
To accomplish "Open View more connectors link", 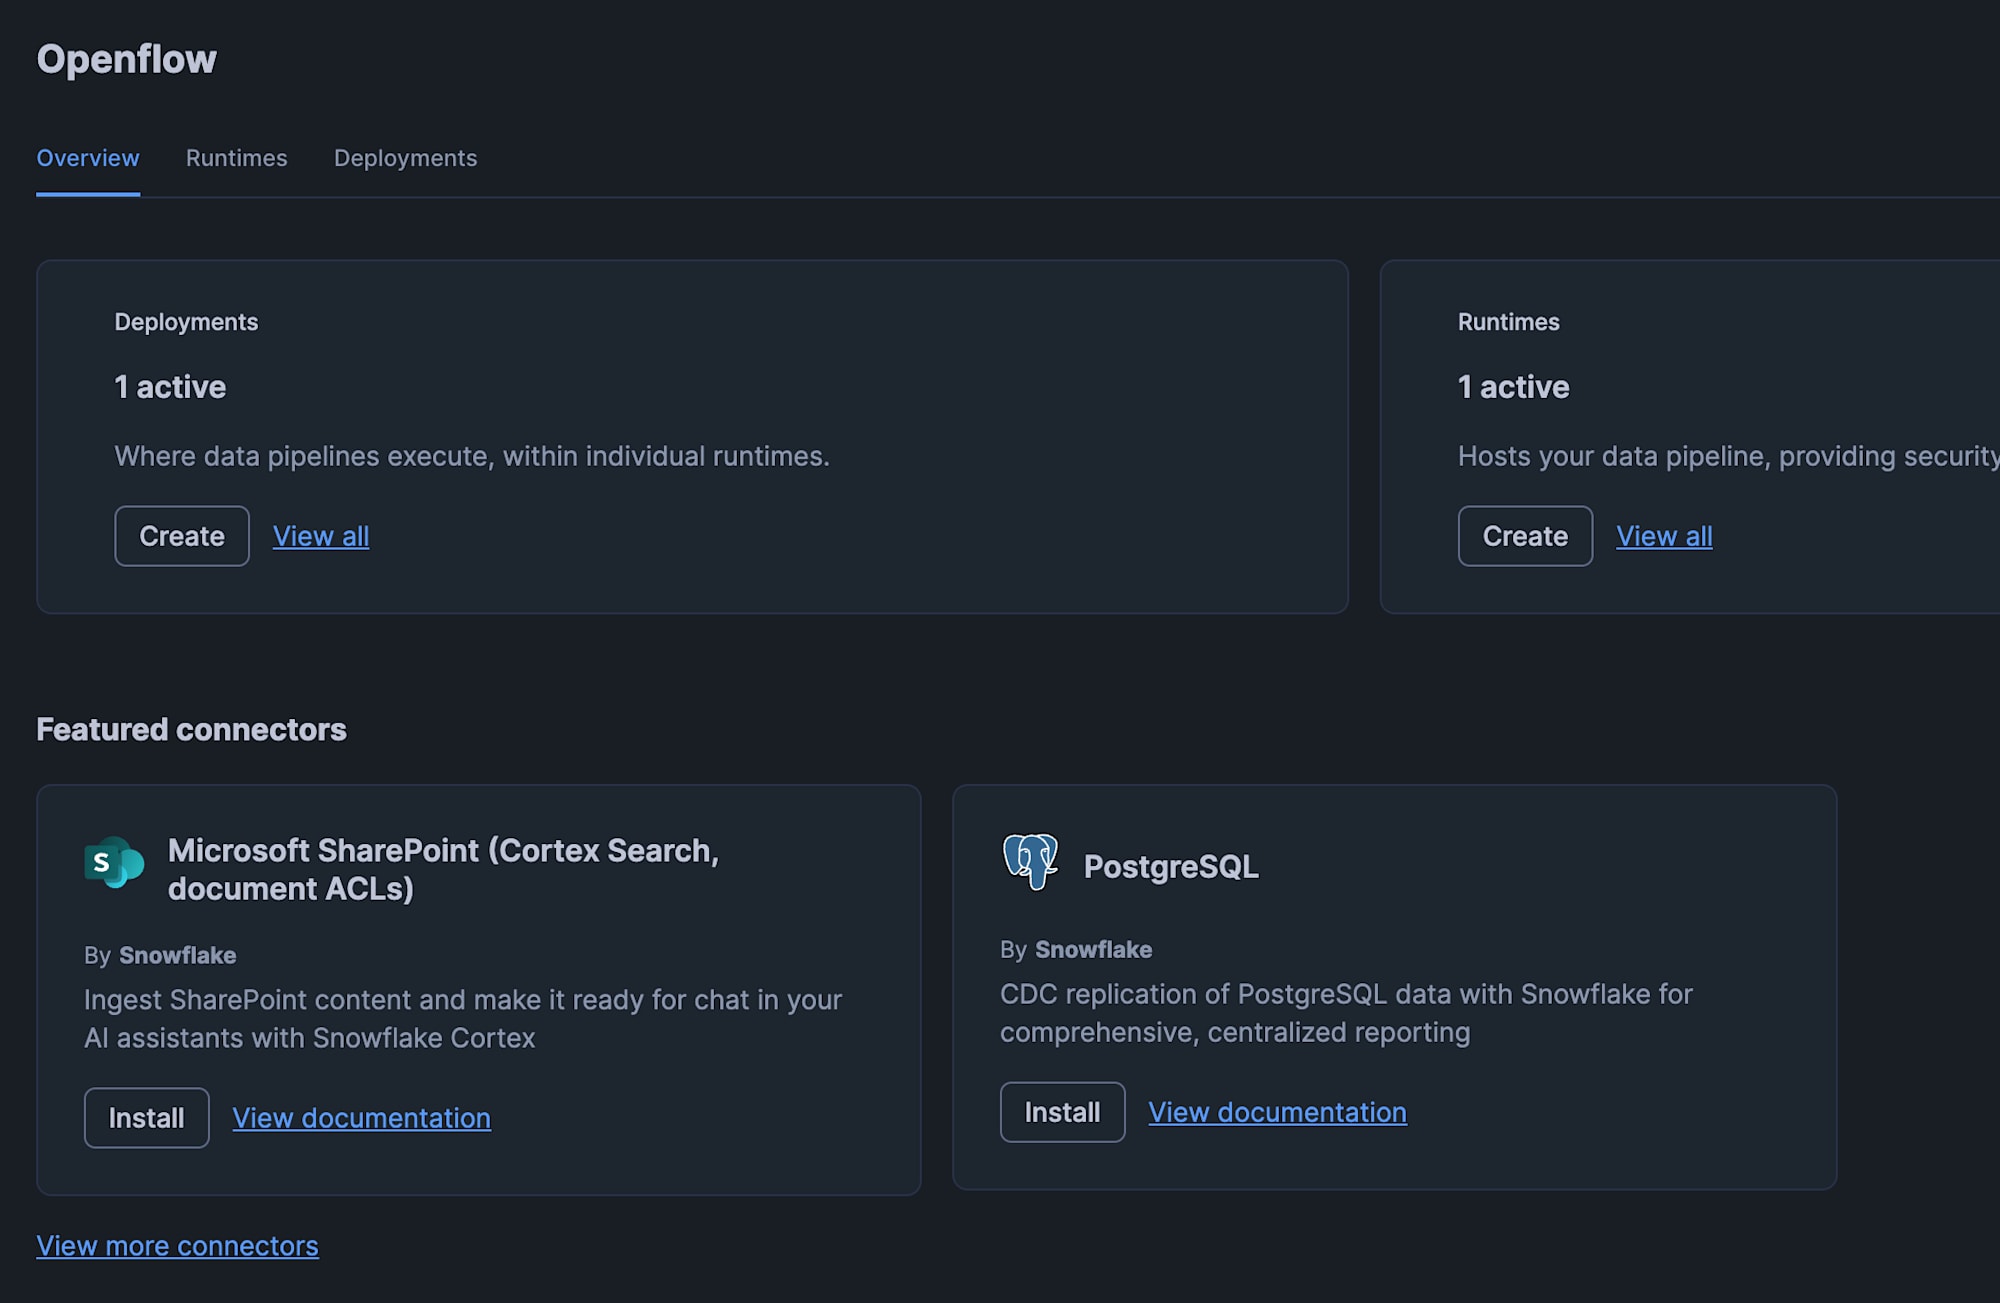I will (178, 1246).
